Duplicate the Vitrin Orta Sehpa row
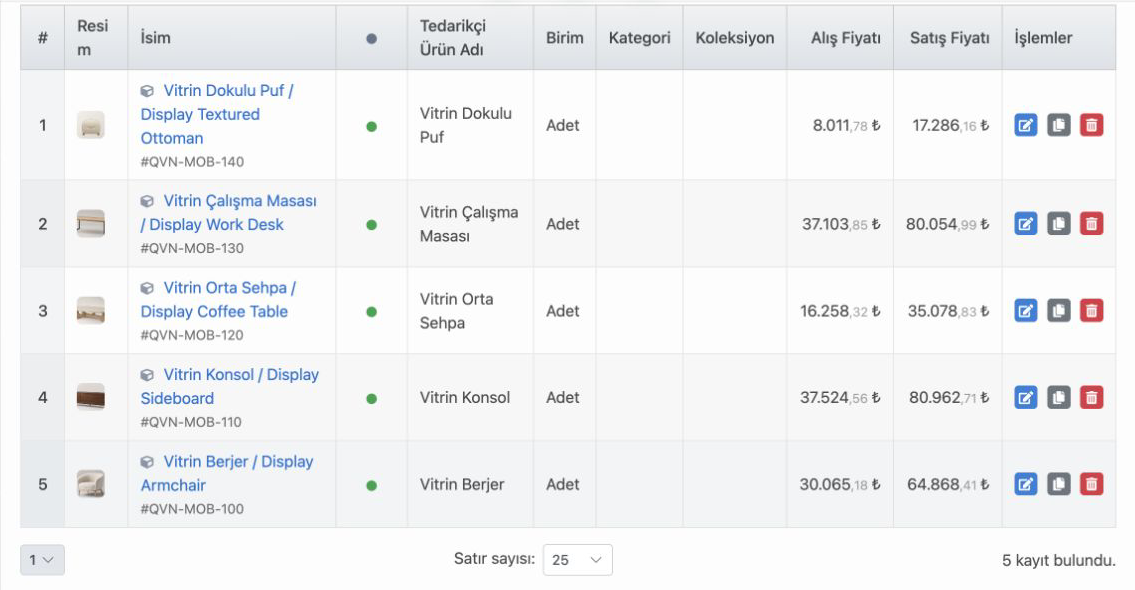This screenshot has width=1135, height=590. coord(1058,311)
